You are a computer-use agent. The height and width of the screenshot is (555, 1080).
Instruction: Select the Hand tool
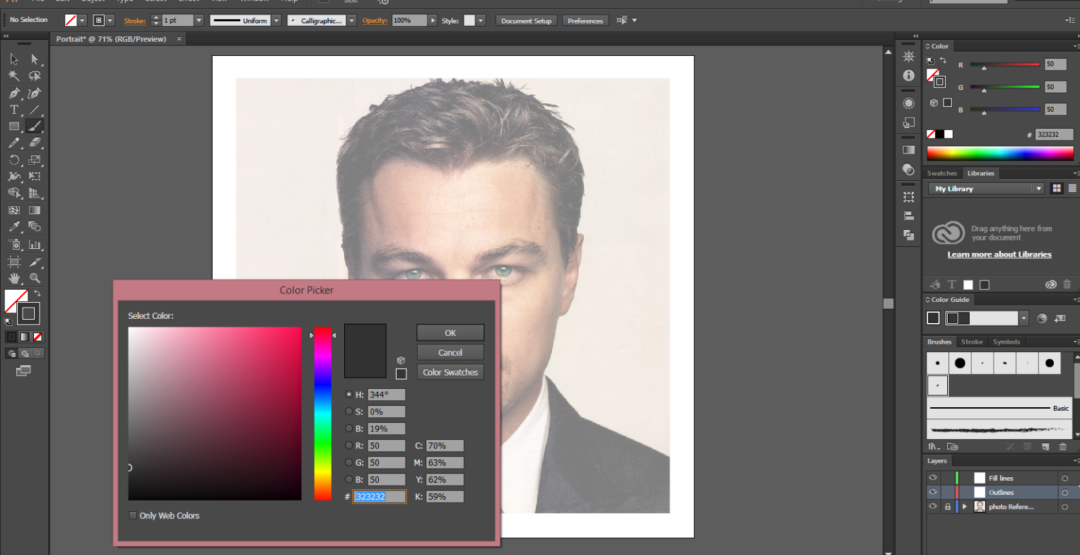click(14, 278)
